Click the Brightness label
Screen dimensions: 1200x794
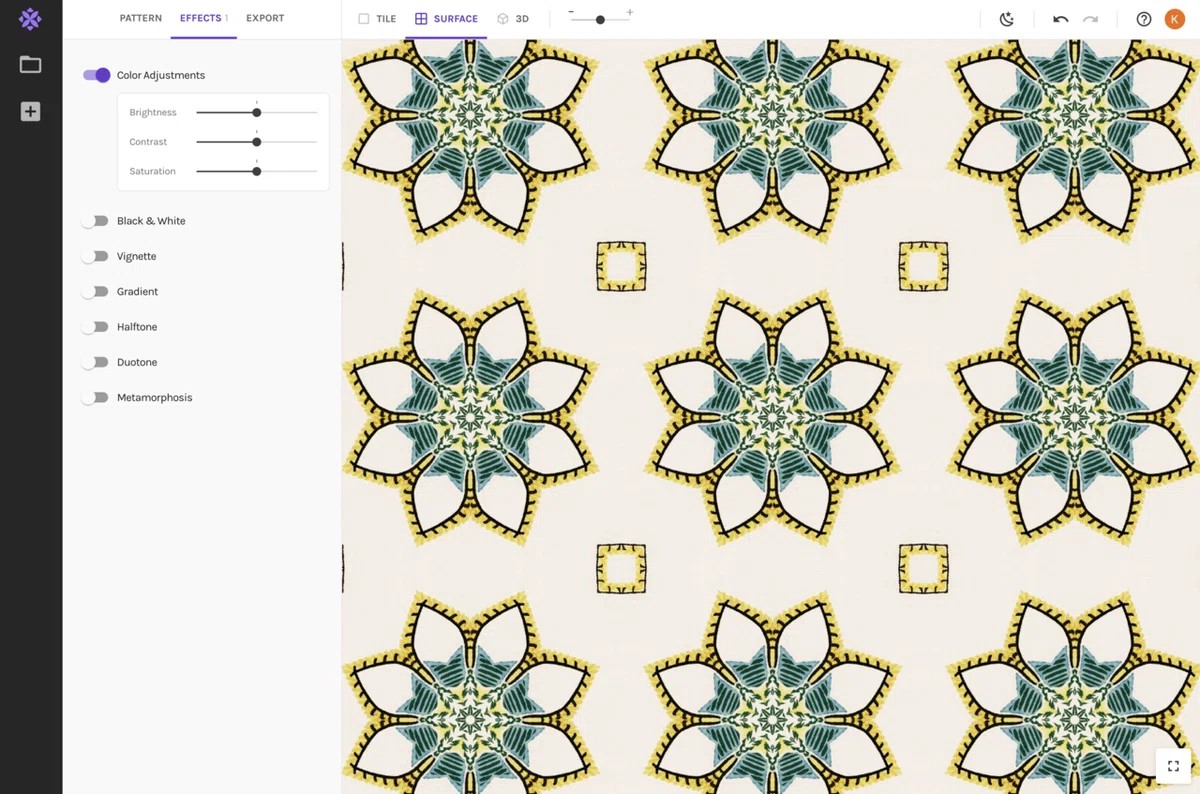(x=153, y=113)
